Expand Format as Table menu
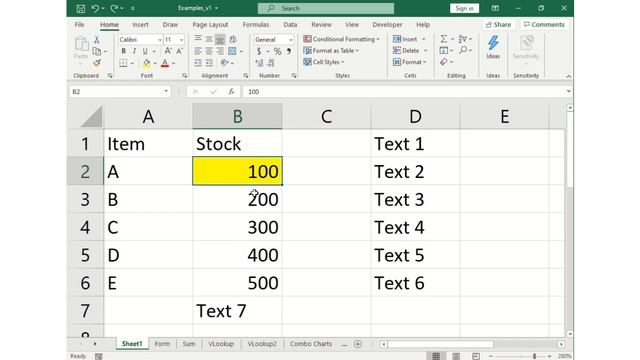Image resolution: width=640 pixels, height=360 pixels. [331, 51]
